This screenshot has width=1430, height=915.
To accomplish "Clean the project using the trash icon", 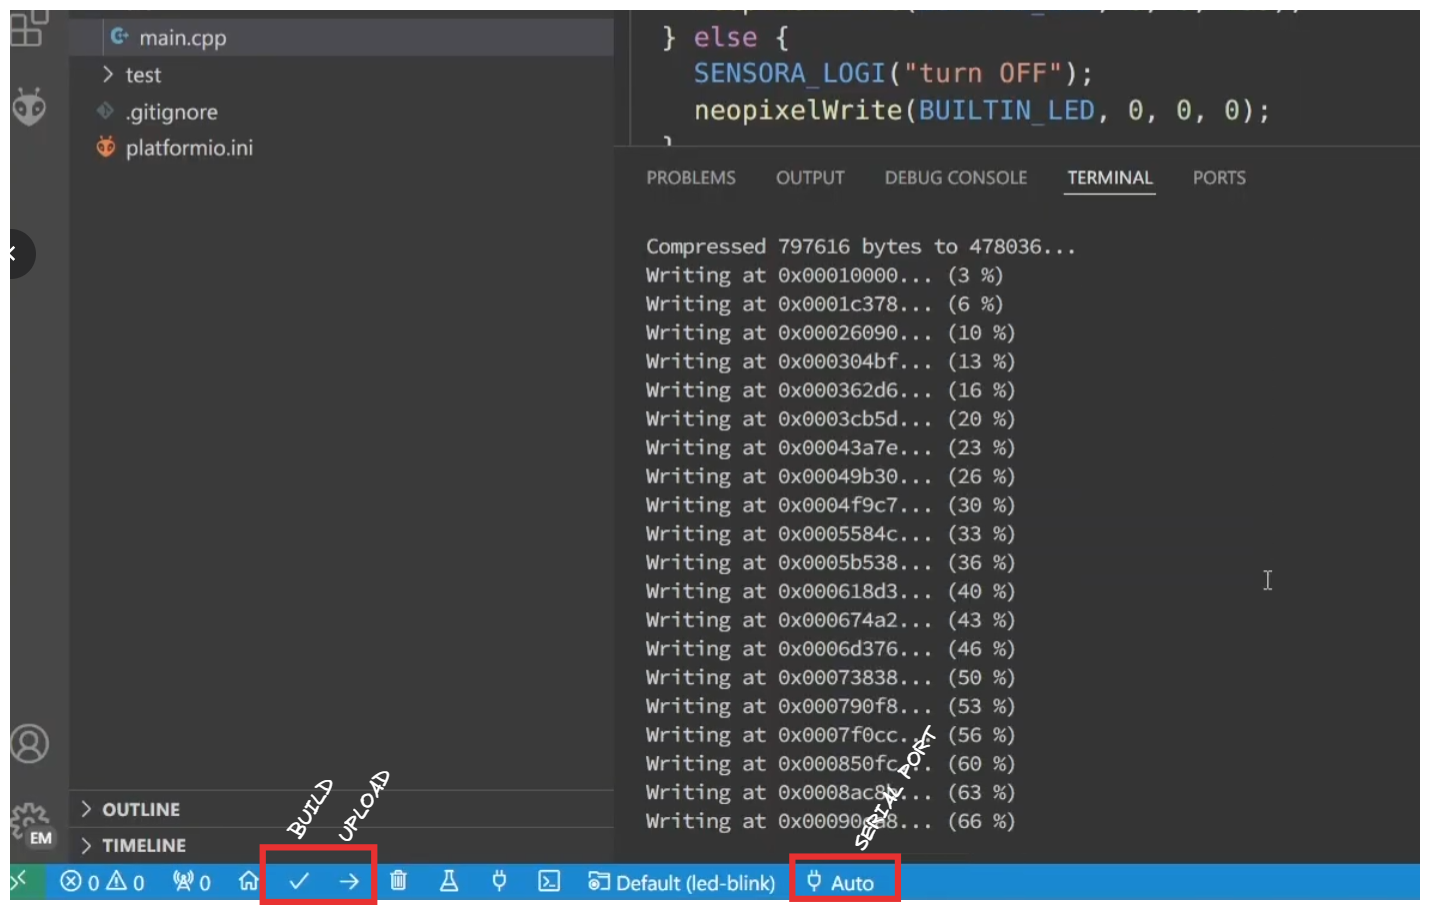I will click(x=398, y=882).
